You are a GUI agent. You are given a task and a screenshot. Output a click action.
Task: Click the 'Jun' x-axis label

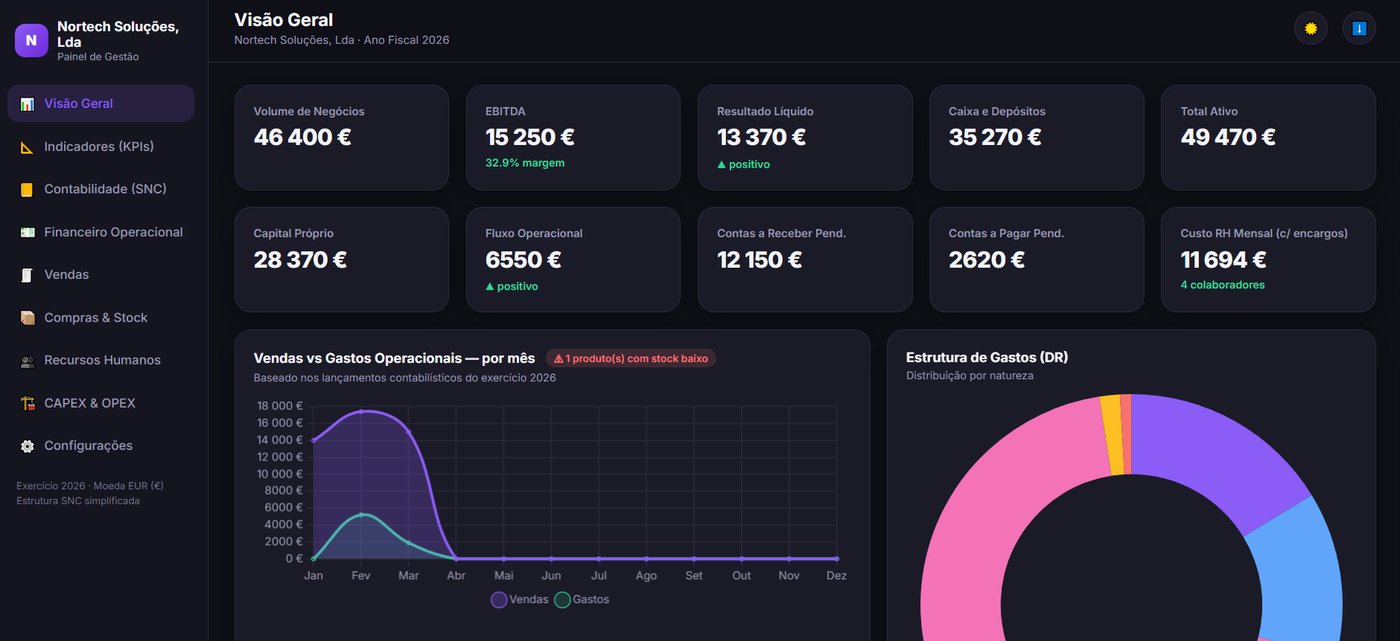point(551,576)
